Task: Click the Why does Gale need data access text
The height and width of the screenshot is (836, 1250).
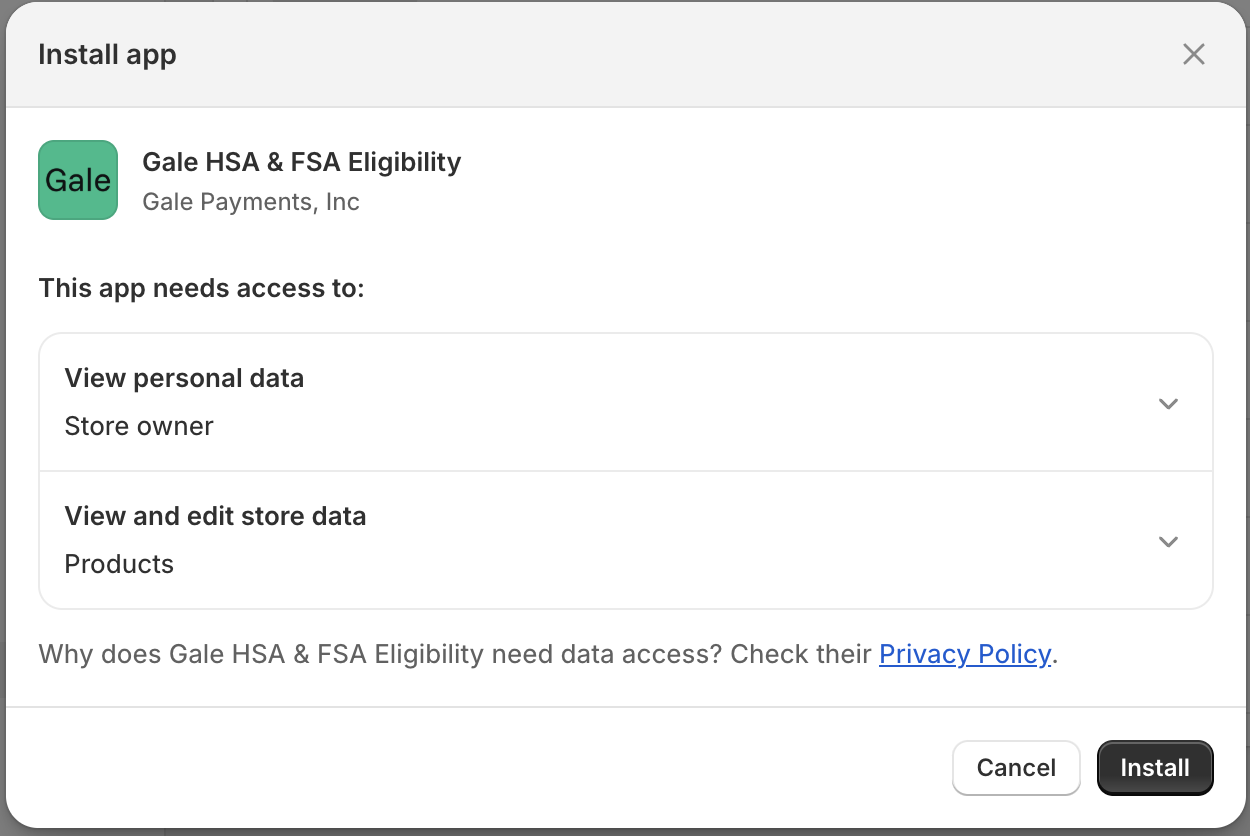Action: click(x=456, y=654)
